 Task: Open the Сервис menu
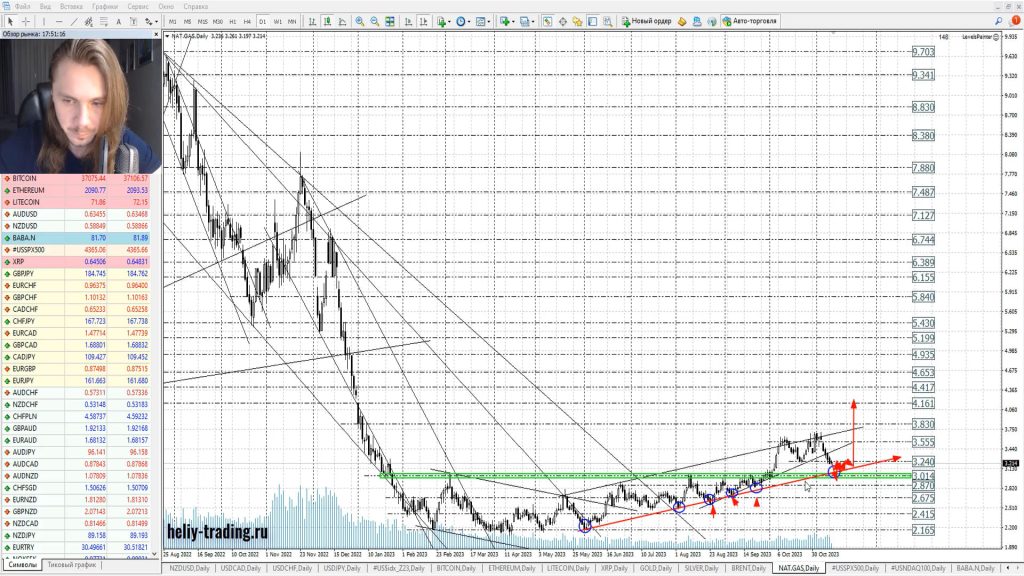[138, 6]
